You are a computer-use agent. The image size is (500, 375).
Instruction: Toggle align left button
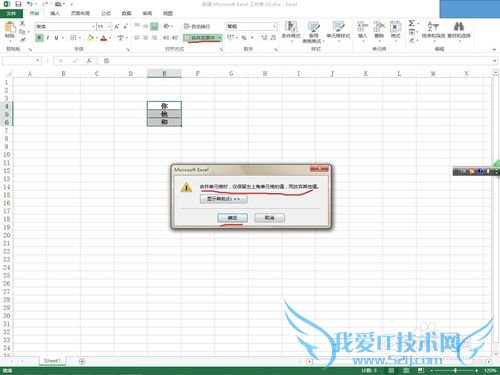point(137,38)
